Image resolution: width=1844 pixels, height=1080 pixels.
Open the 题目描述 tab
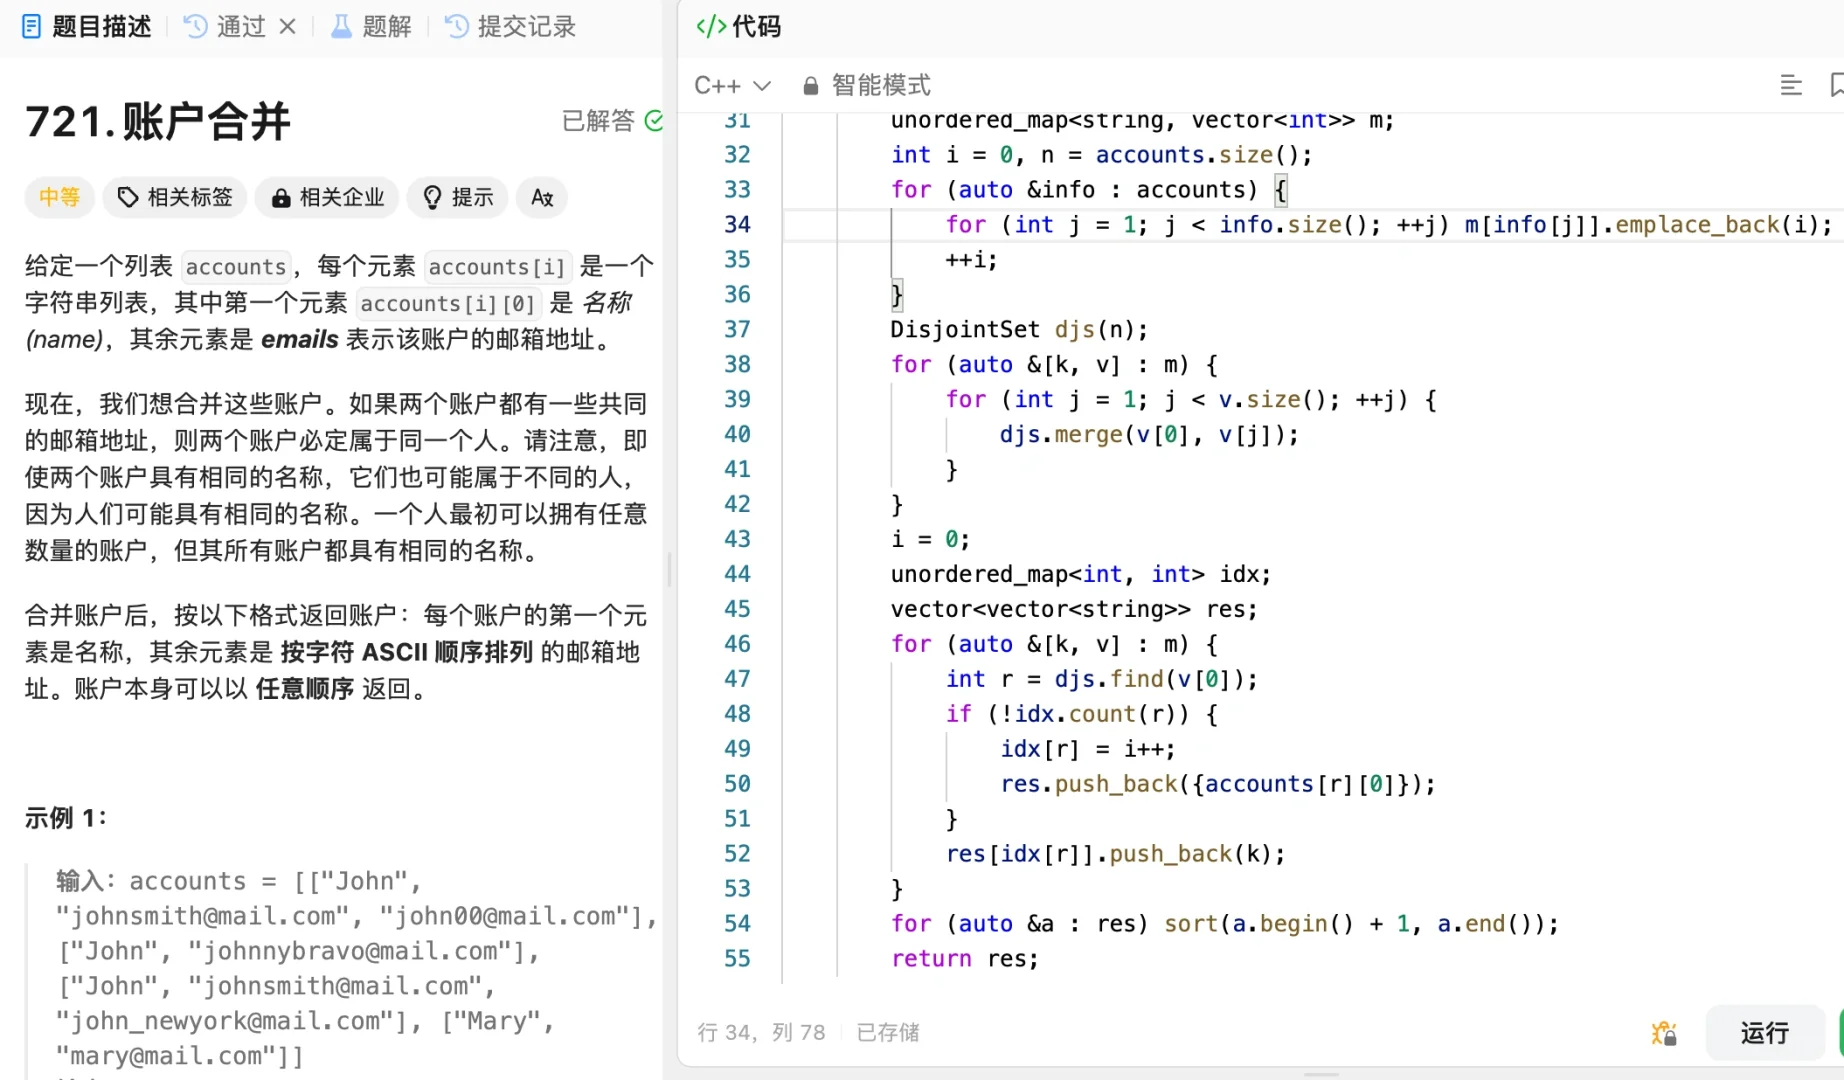pos(86,27)
